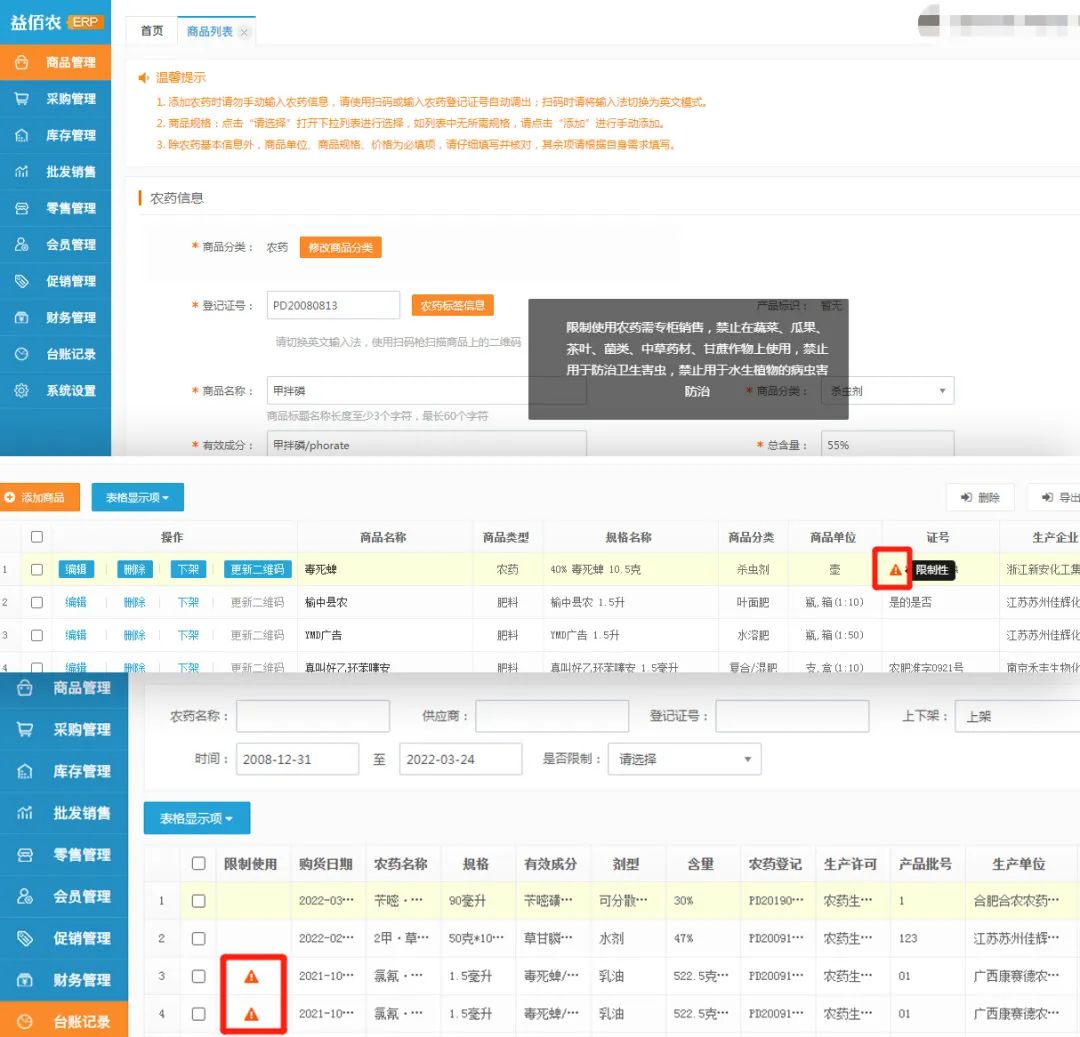The height and width of the screenshot is (1037, 1080).
Task: Click the warehouse icon for 库存管理
Action: pos(21,135)
